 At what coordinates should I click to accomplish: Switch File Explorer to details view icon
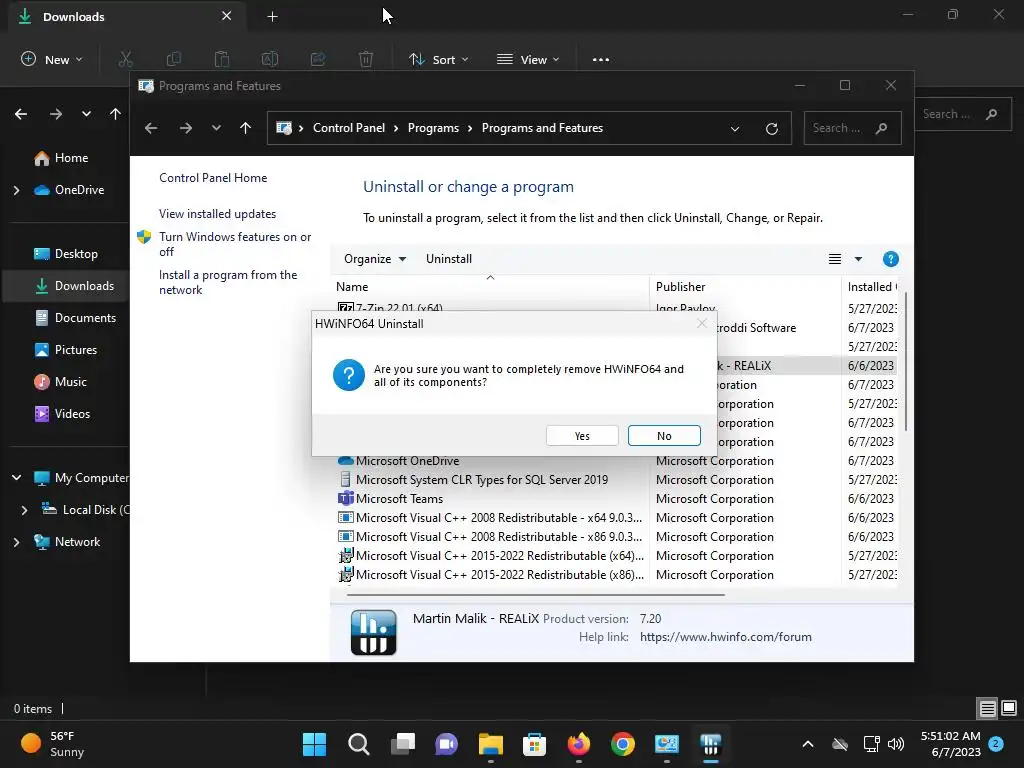tap(987, 708)
